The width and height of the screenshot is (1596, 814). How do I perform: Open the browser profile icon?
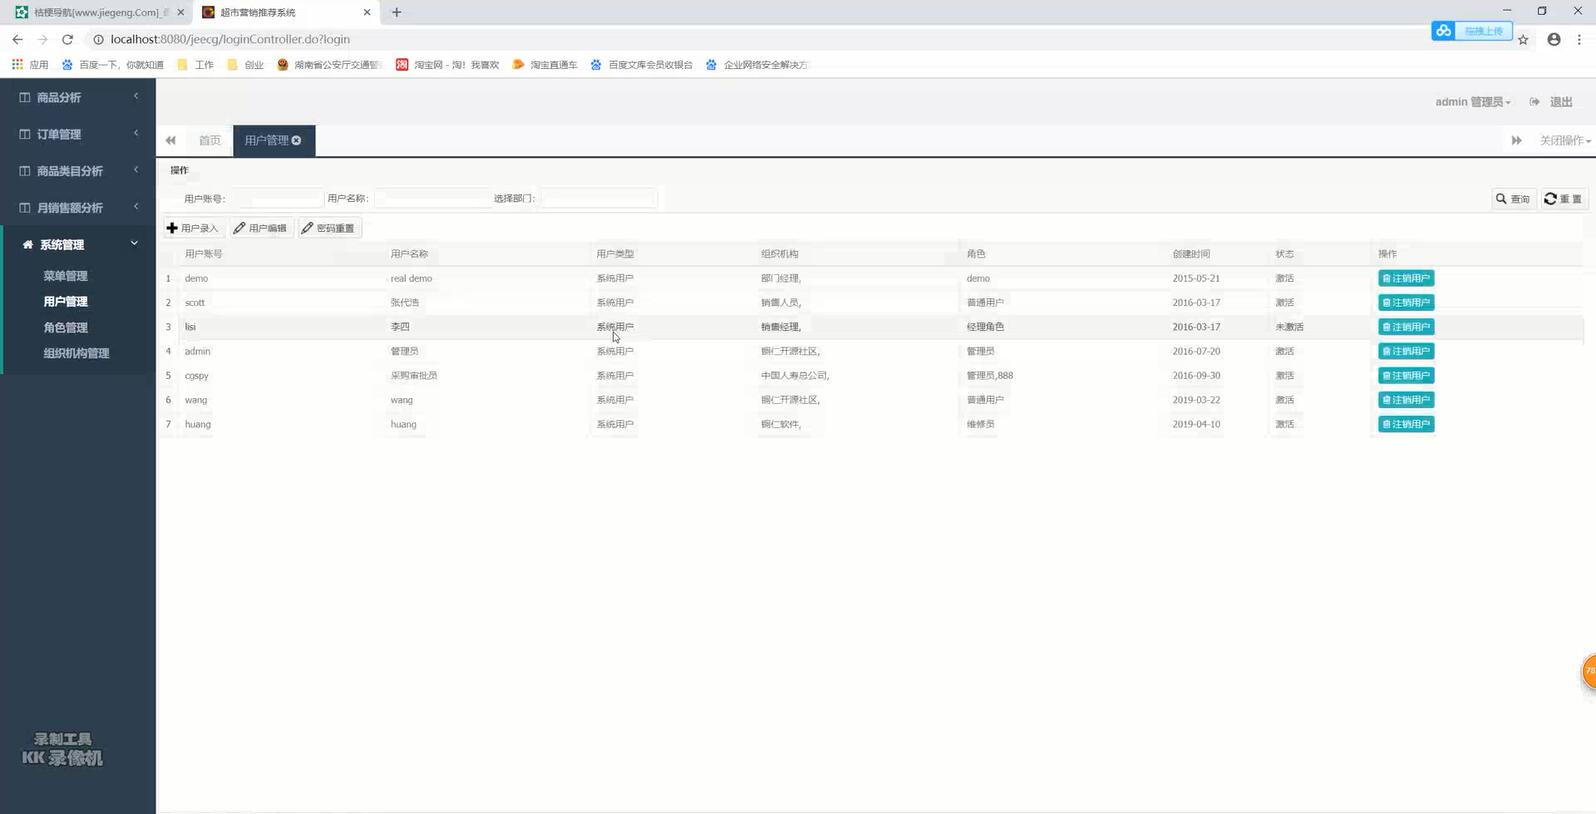[x=1553, y=39]
